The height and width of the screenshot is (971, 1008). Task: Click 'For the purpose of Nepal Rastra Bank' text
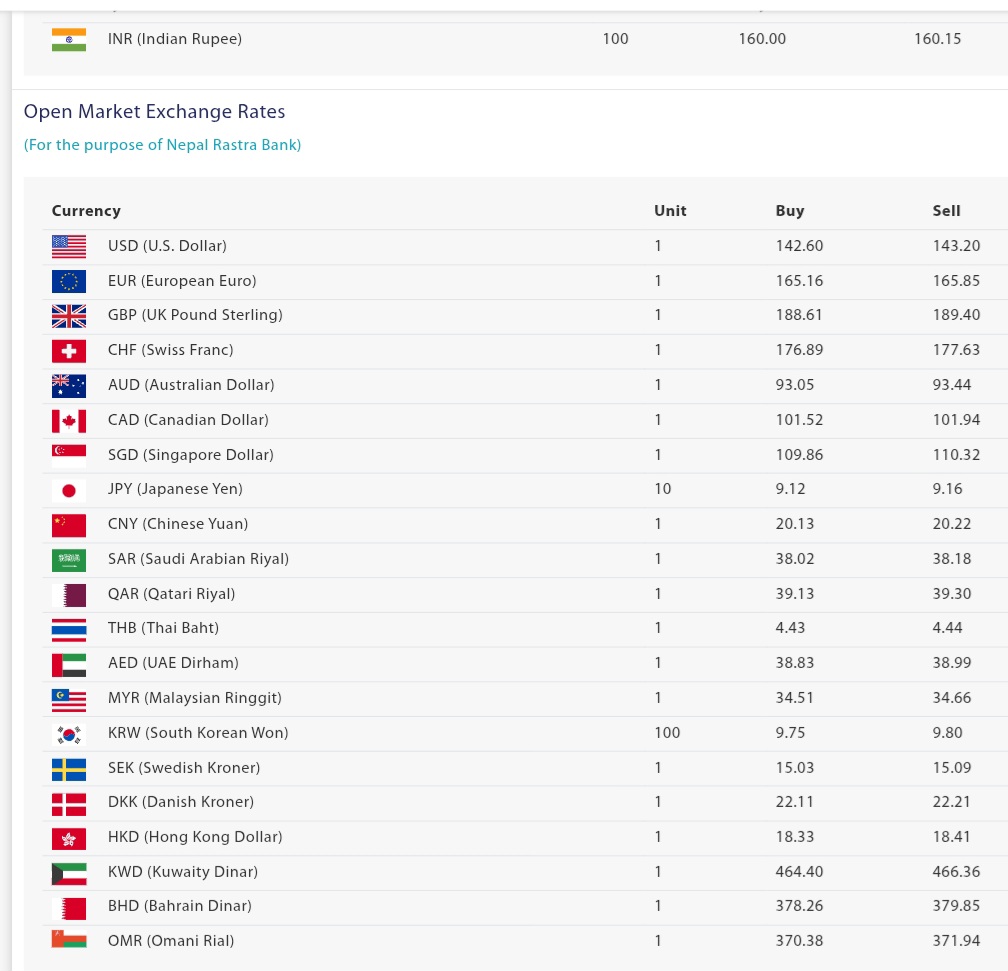click(162, 145)
